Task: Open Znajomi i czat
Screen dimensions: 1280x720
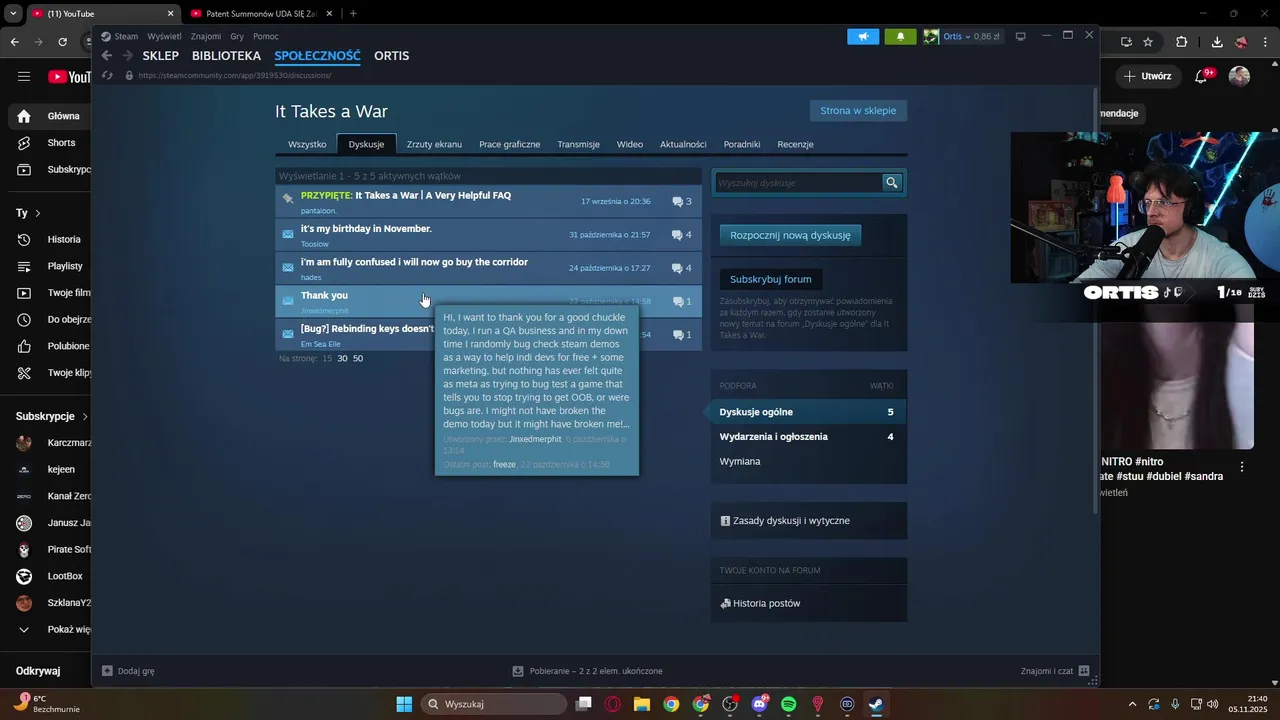Action: [x=1055, y=671]
